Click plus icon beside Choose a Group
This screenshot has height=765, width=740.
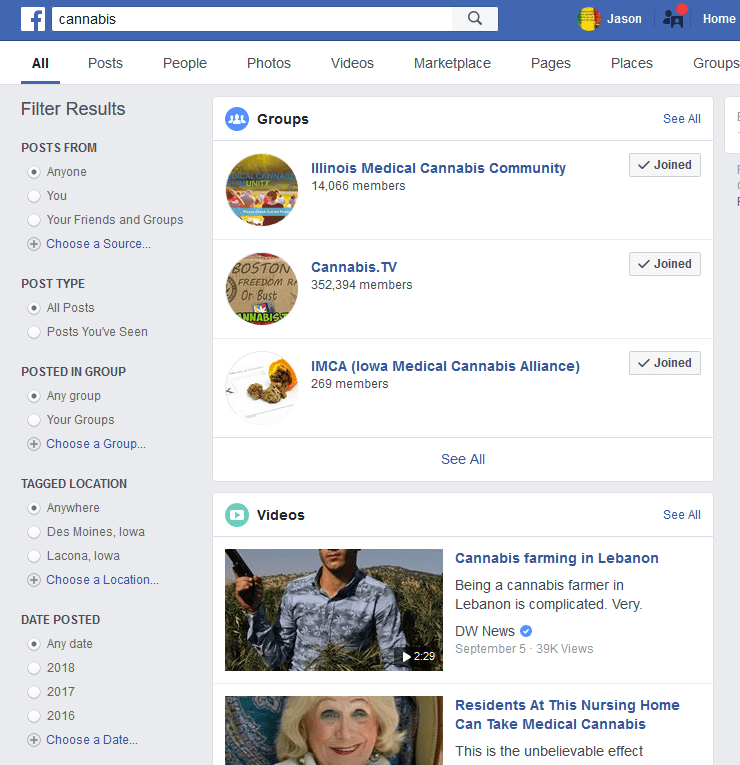click(x=34, y=444)
